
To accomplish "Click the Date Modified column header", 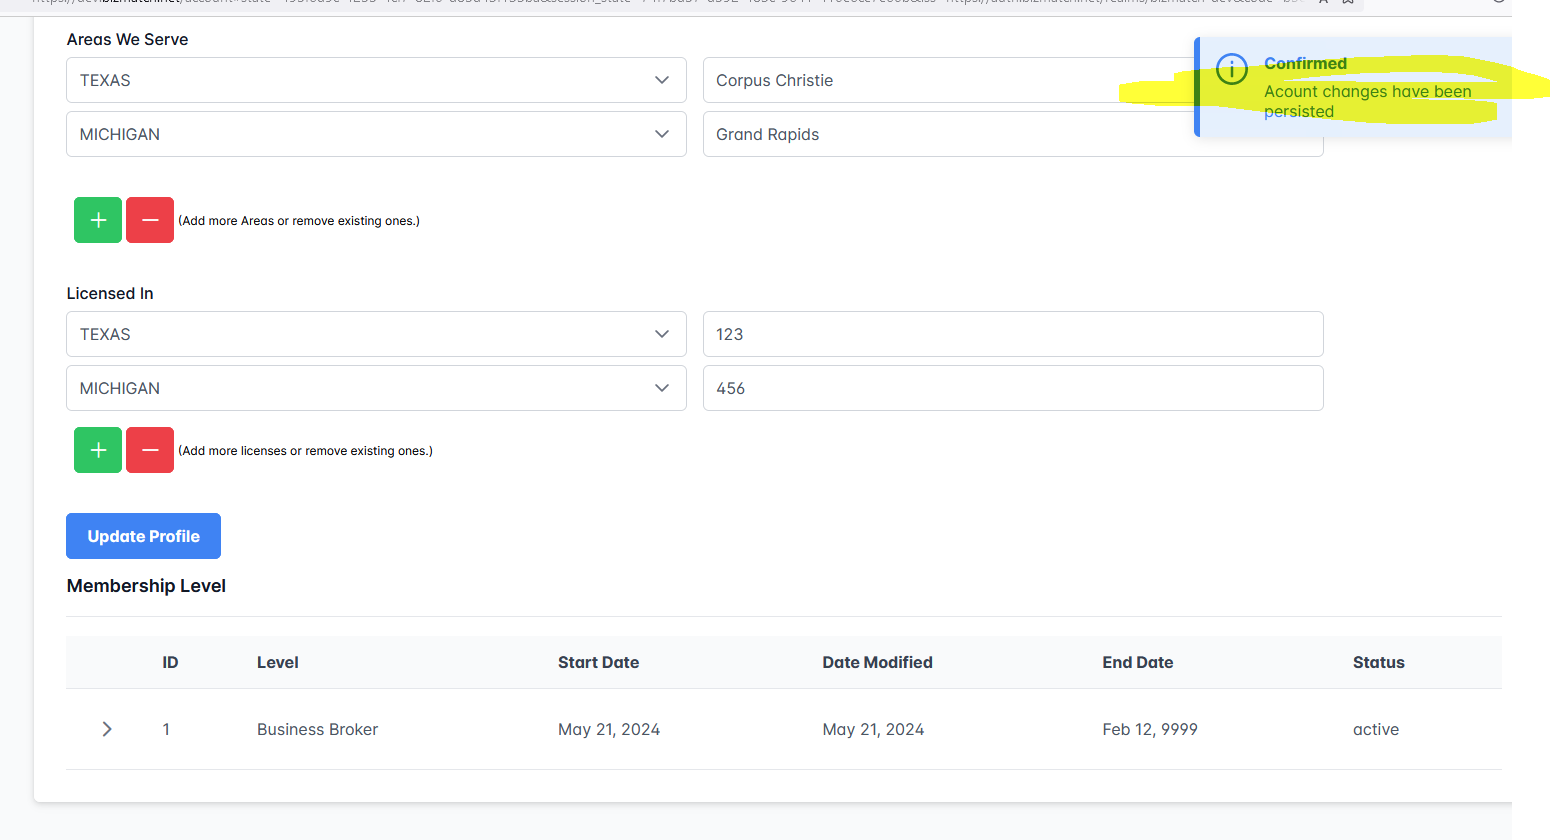I will pos(877,662).
